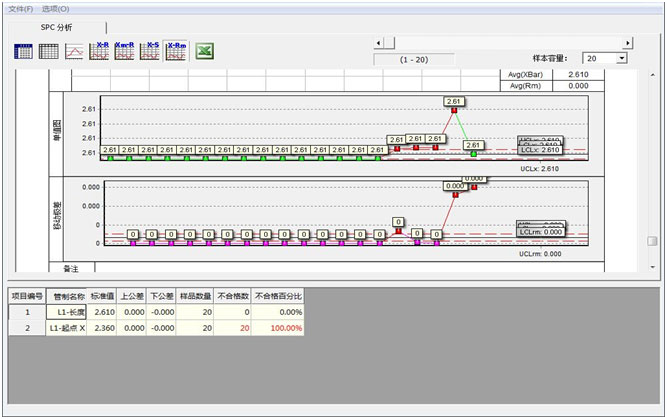Select the line trend chart icon
The image size is (667, 419).
74,51
